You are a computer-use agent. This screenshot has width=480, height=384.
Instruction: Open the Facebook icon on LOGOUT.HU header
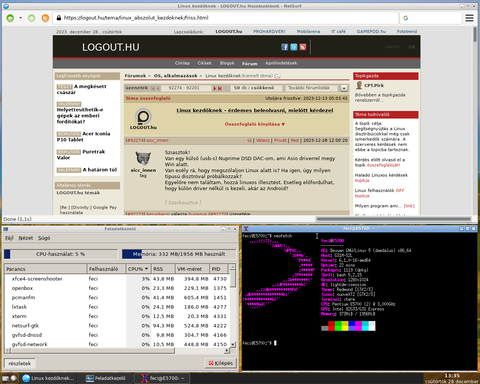click(284, 47)
